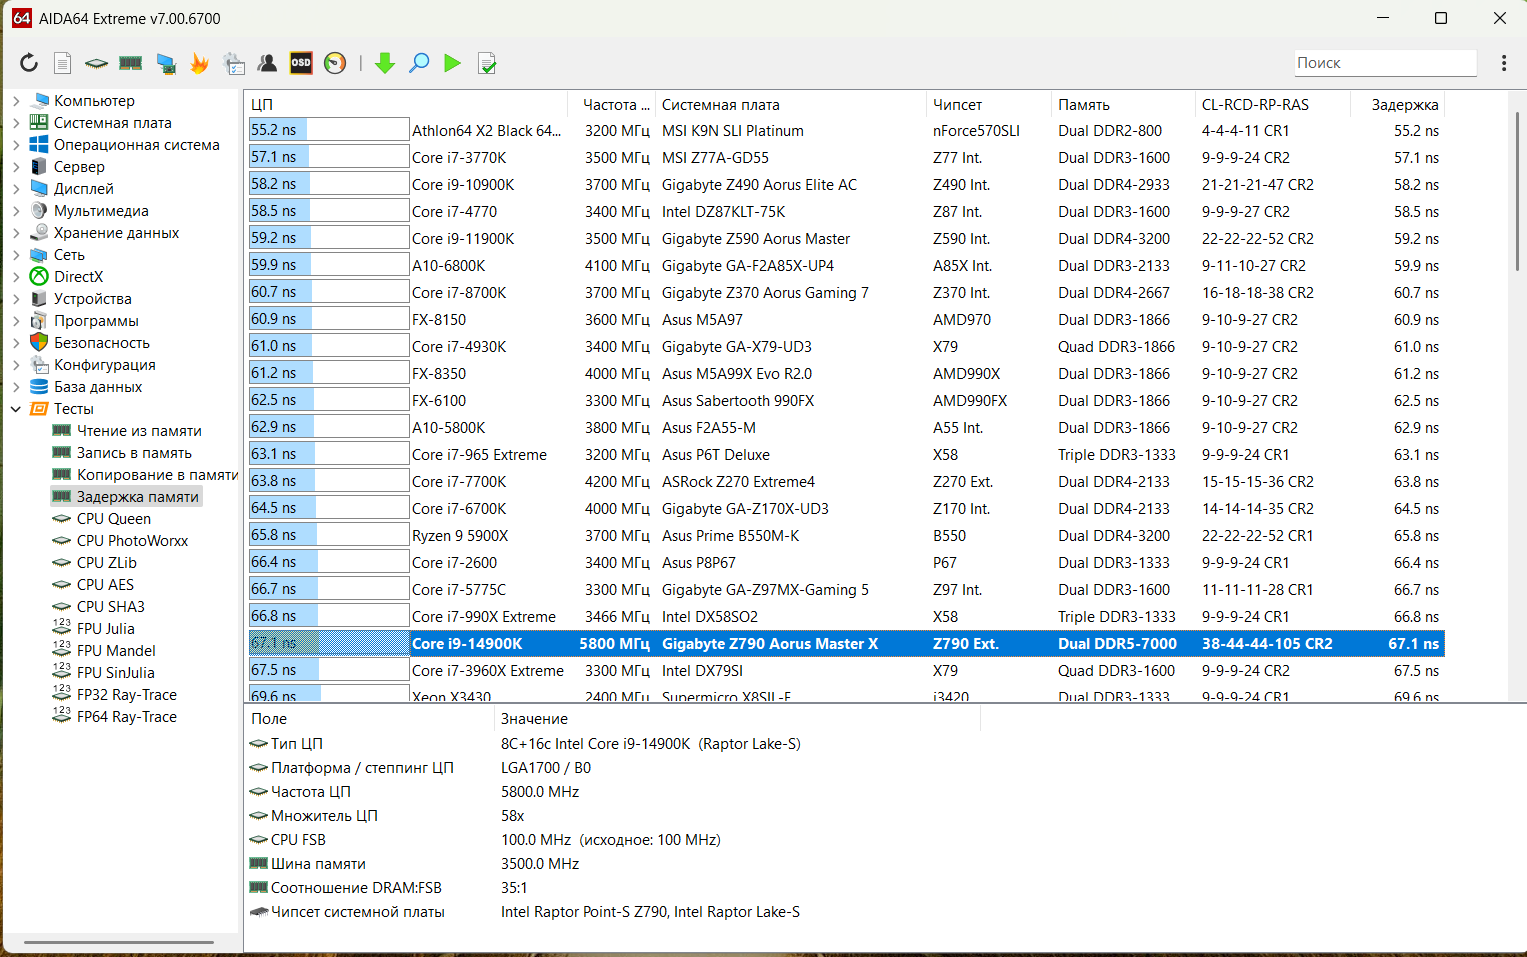Expand the Дисплей tree node
Image resolution: width=1527 pixels, height=957 pixels.
[x=16, y=189]
